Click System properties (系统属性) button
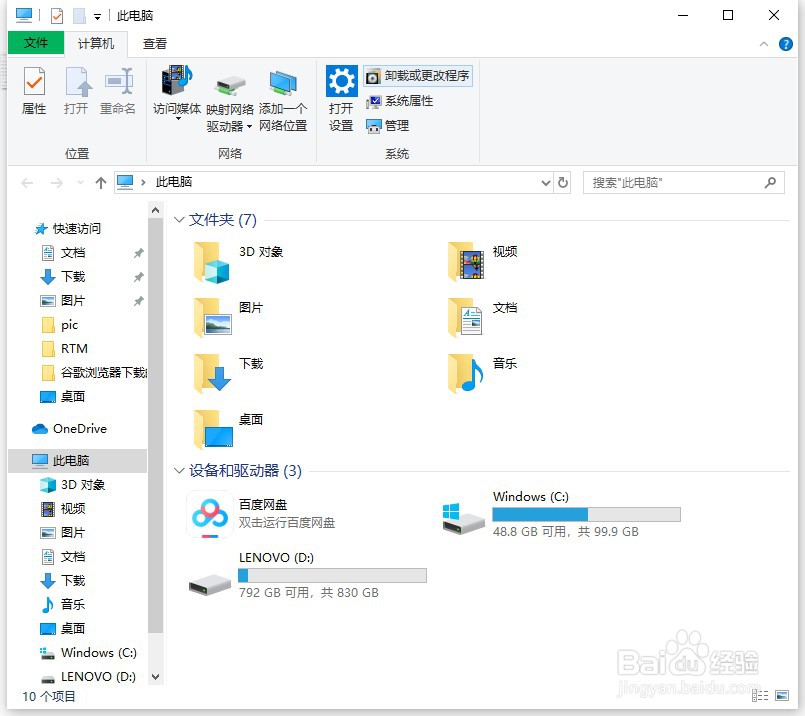 point(399,101)
